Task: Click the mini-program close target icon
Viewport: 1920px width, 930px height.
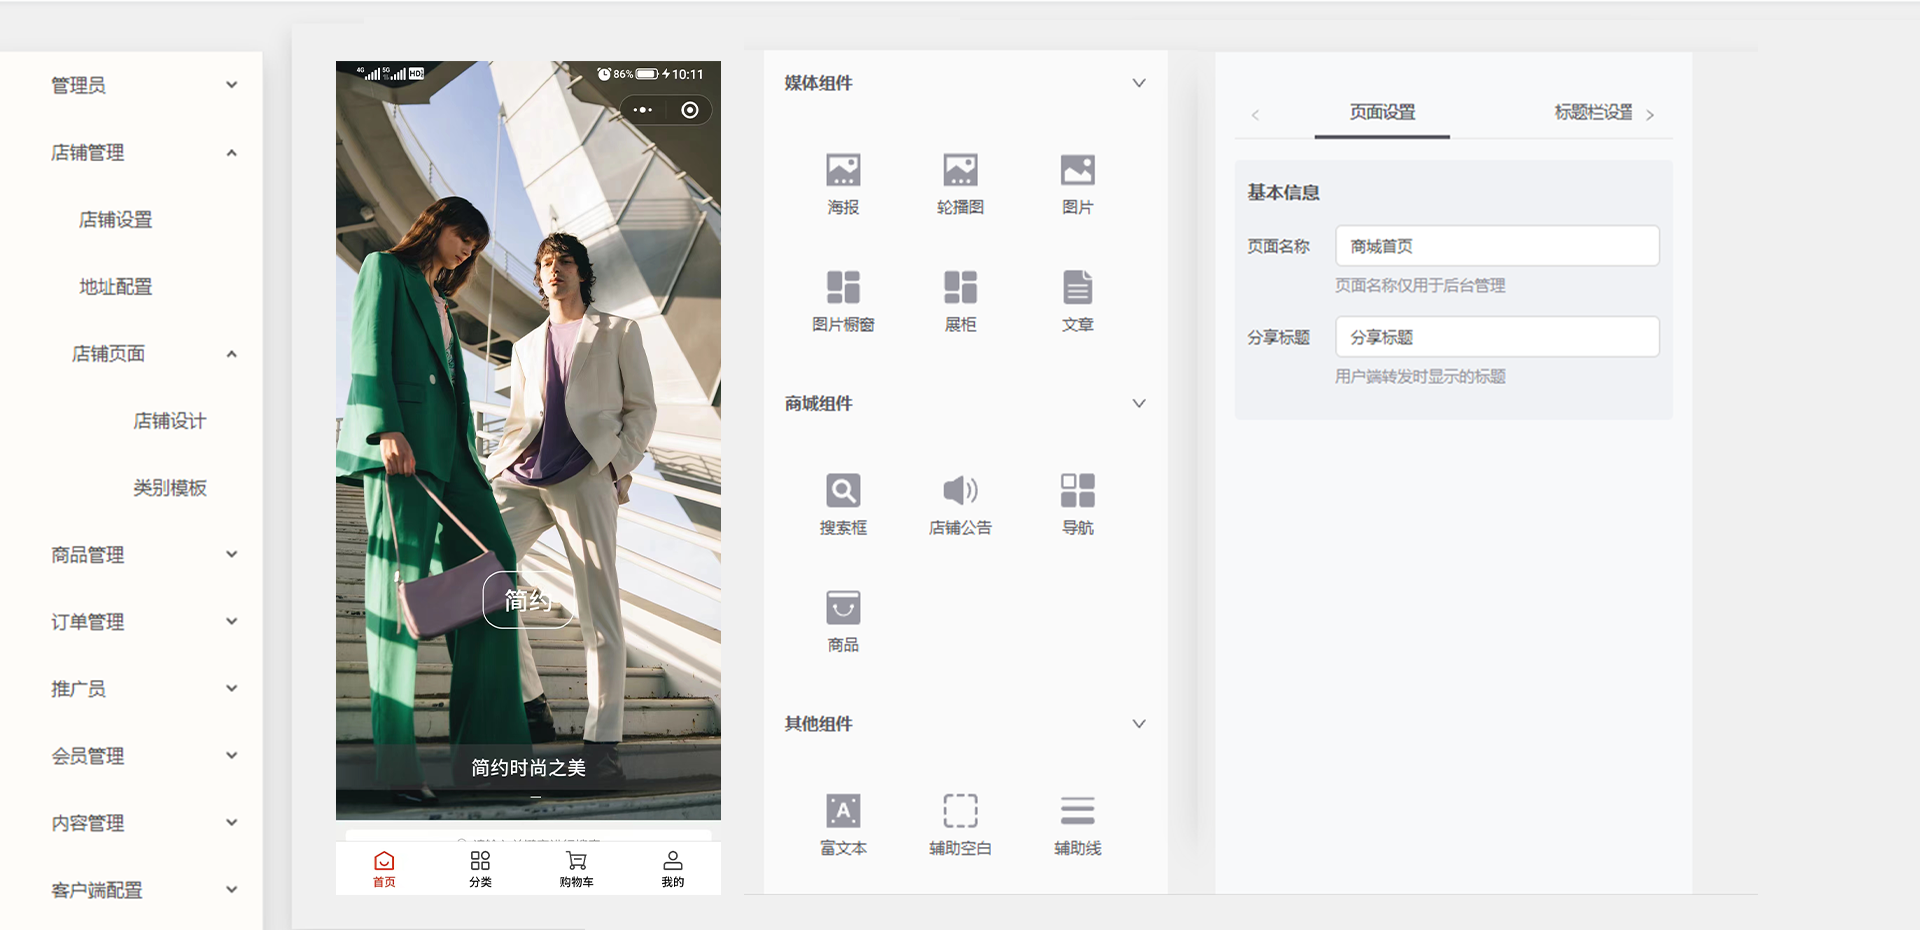Action: coord(690,110)
